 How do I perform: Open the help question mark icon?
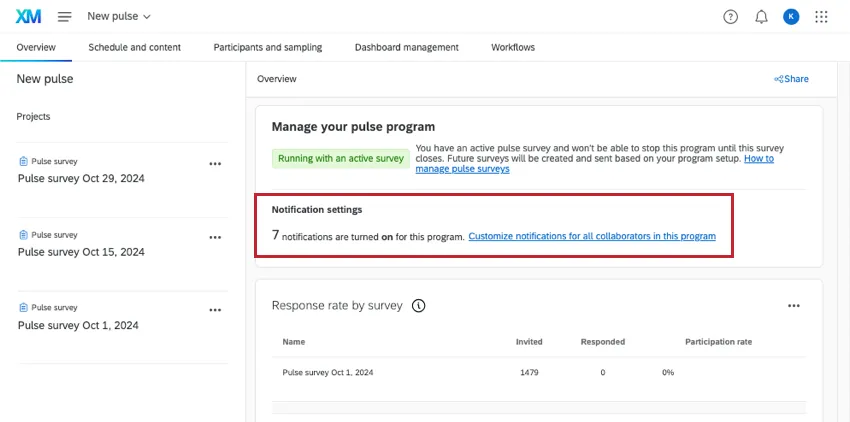pyautogui.click(x=730, y=17)
